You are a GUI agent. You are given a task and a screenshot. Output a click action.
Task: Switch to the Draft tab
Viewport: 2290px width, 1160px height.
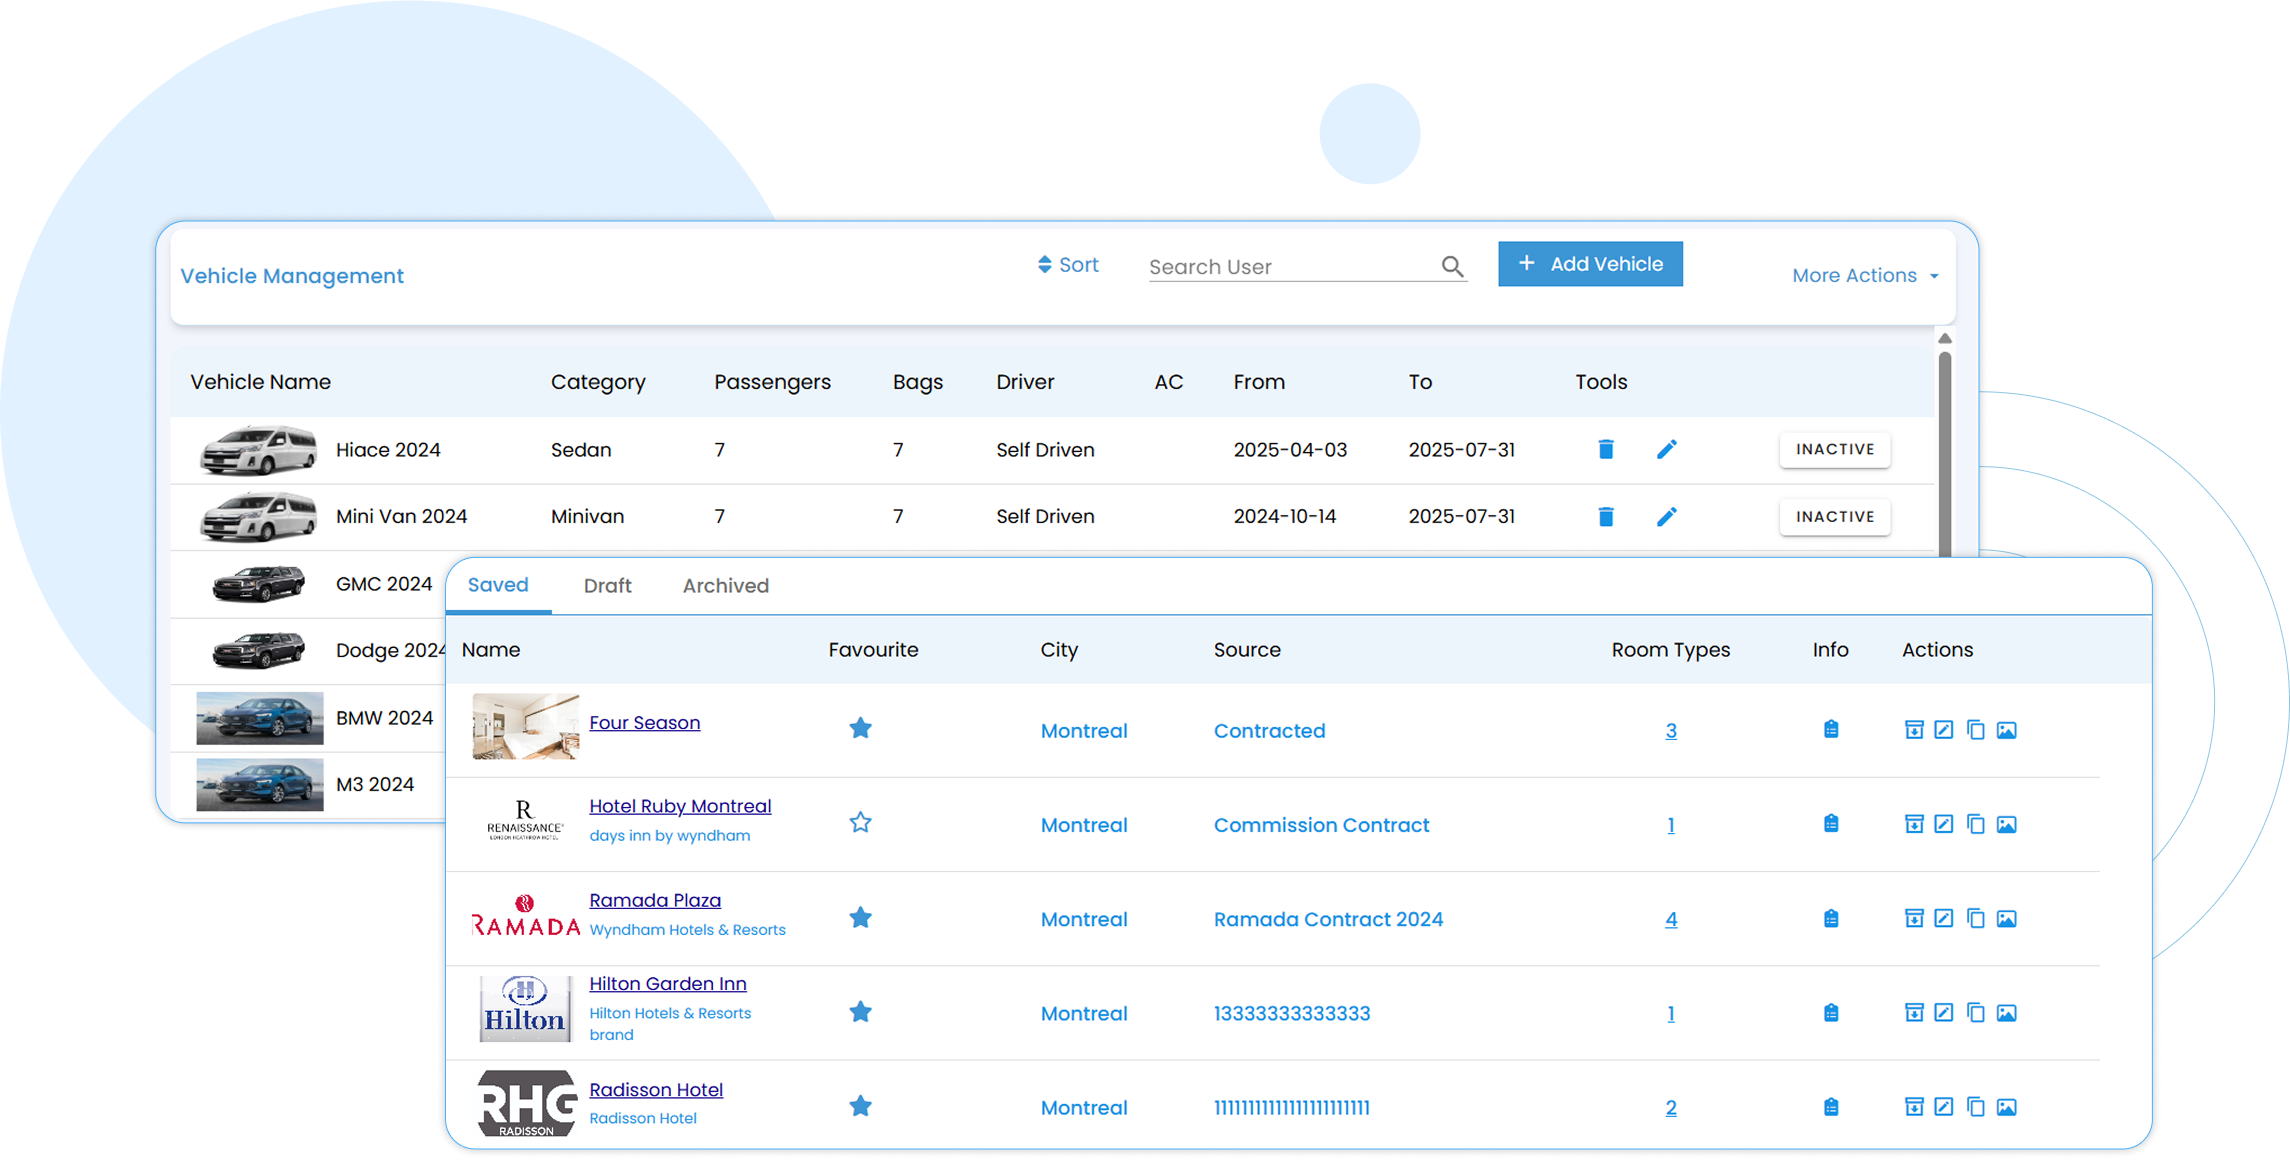pyautogui.click(x=607, y=586)
